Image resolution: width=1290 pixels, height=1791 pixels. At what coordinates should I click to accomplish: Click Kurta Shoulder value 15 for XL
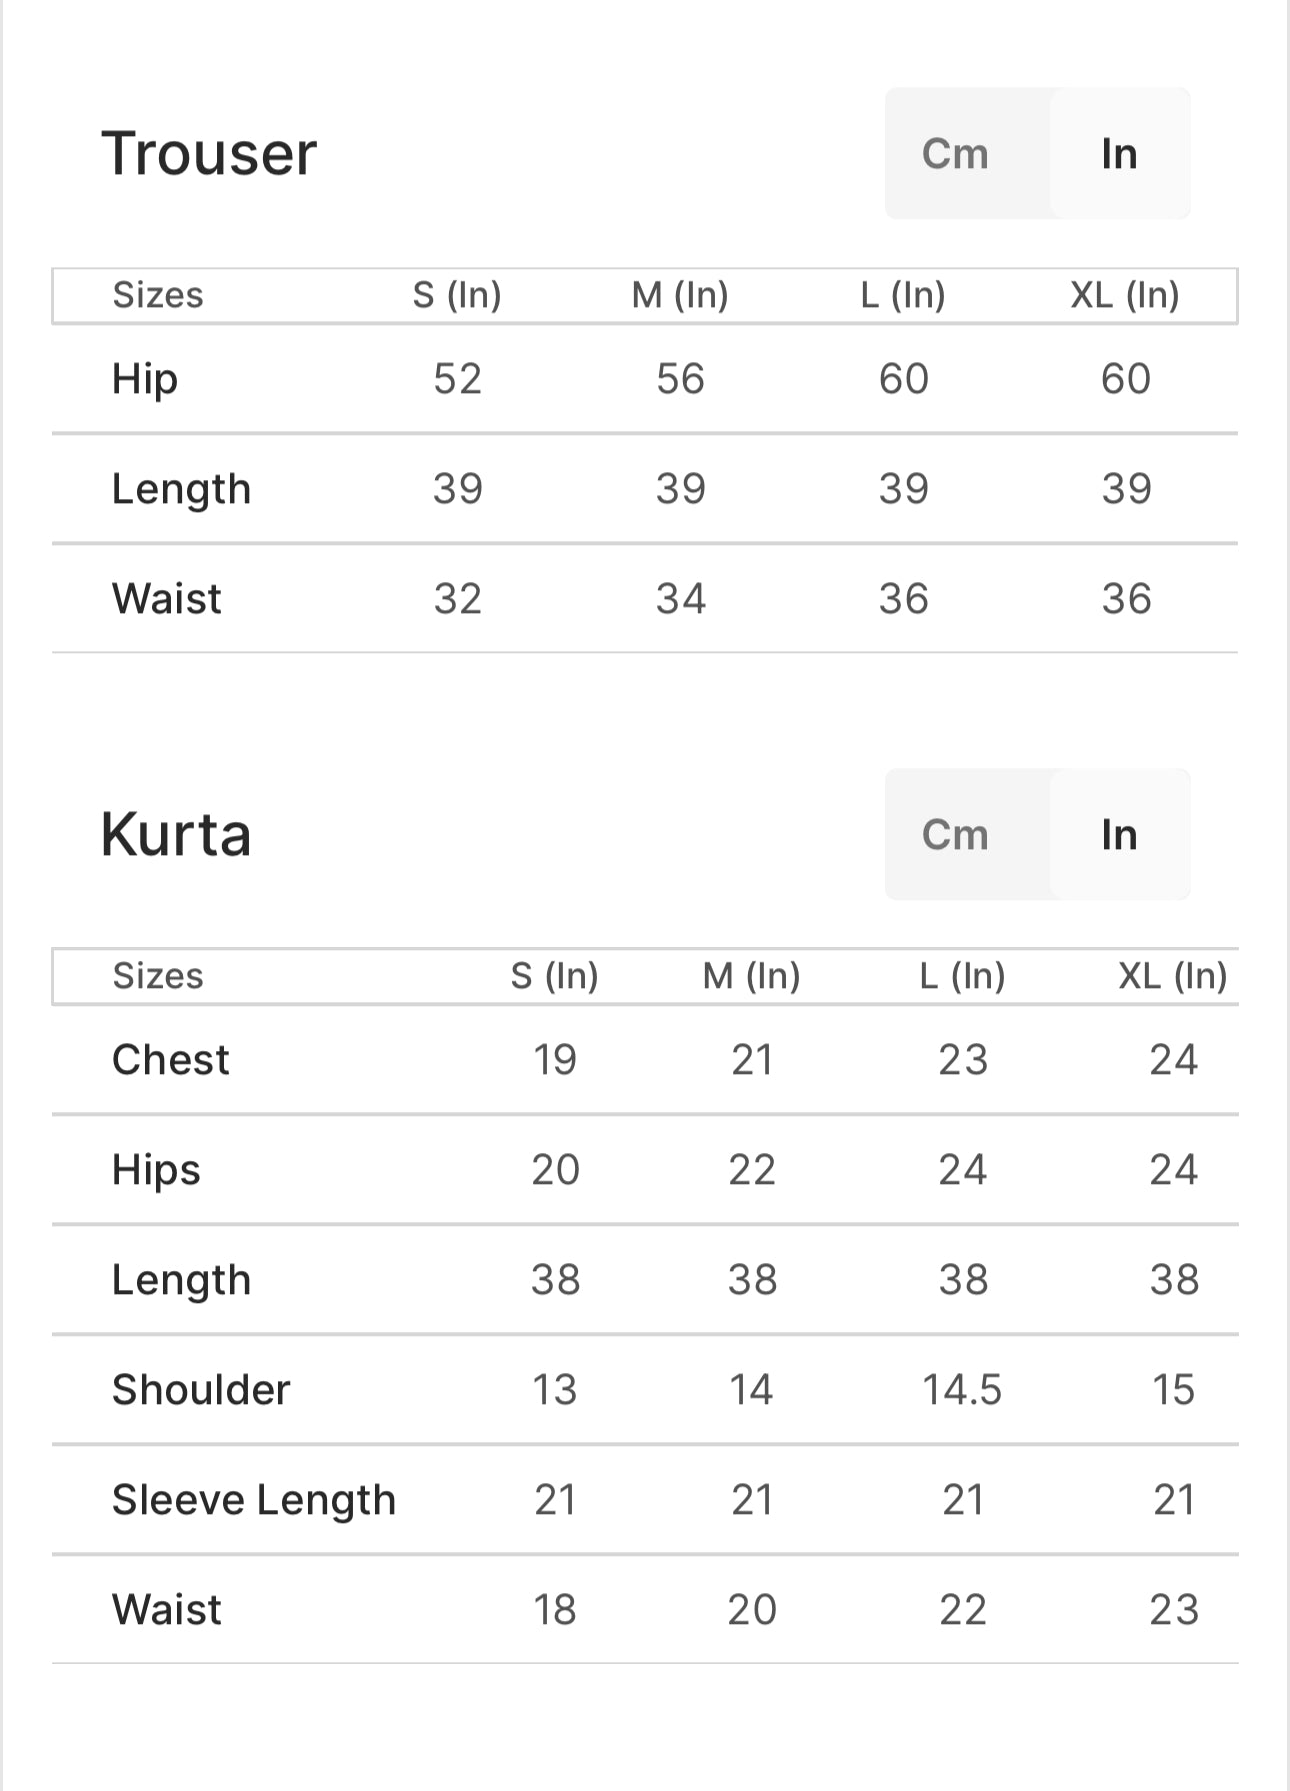point(1173,1390)
